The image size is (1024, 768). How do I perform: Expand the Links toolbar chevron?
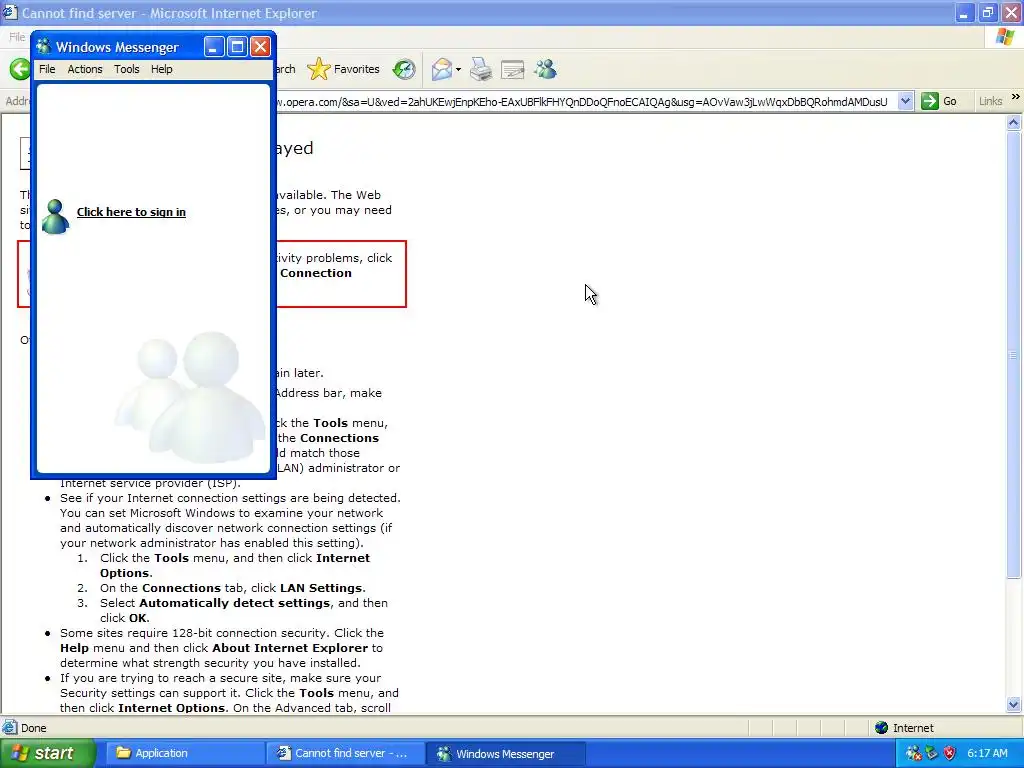(x=1016, y=97)
